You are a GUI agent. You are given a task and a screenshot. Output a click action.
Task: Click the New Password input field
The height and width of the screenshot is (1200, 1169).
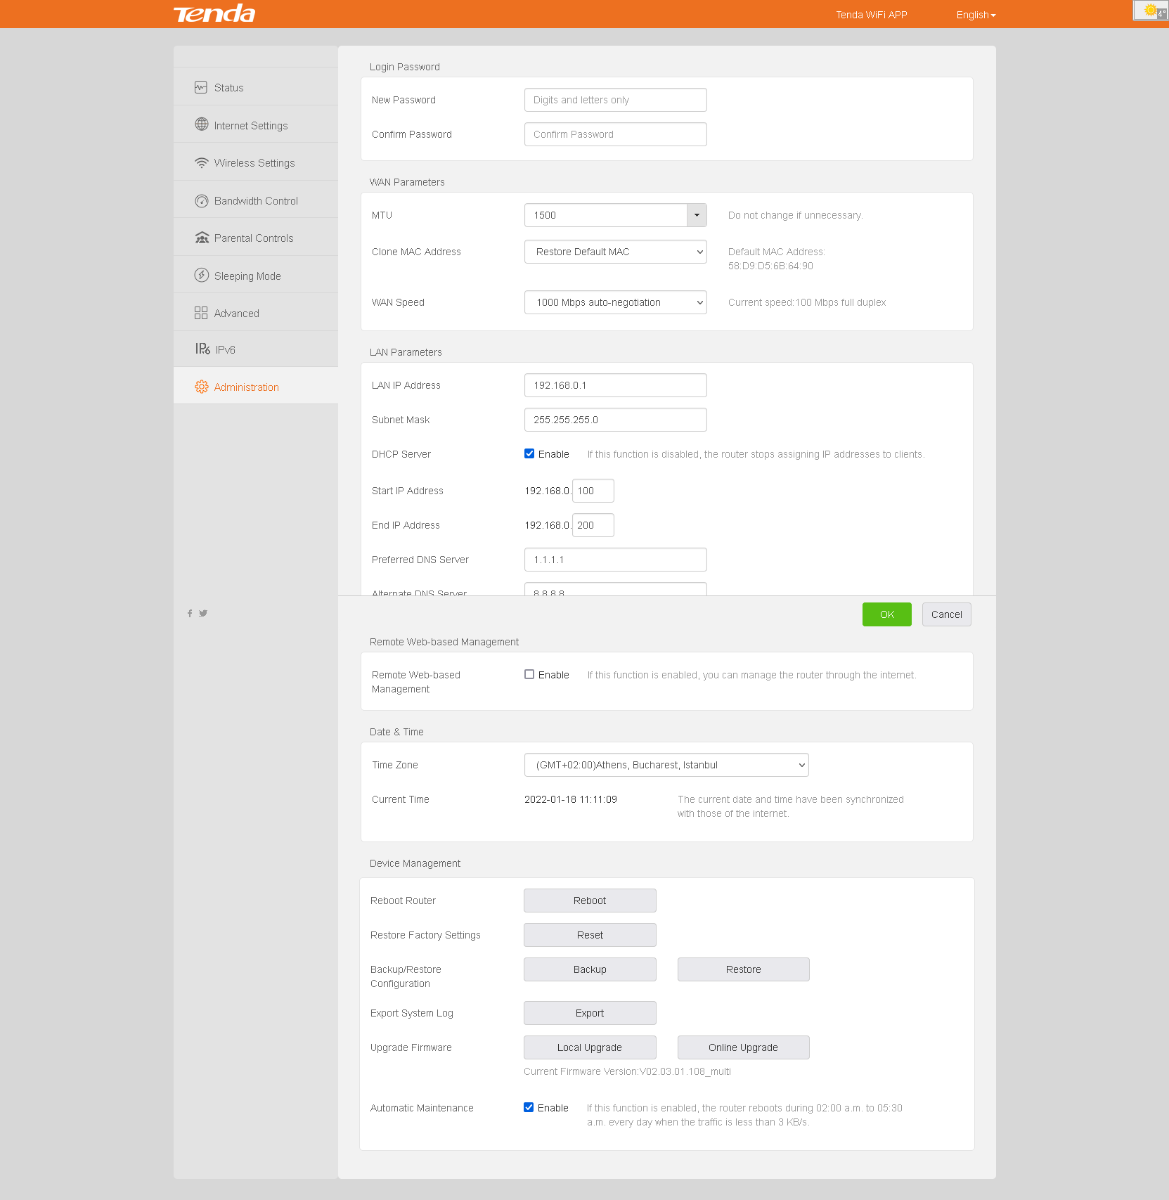pos(615,100)
